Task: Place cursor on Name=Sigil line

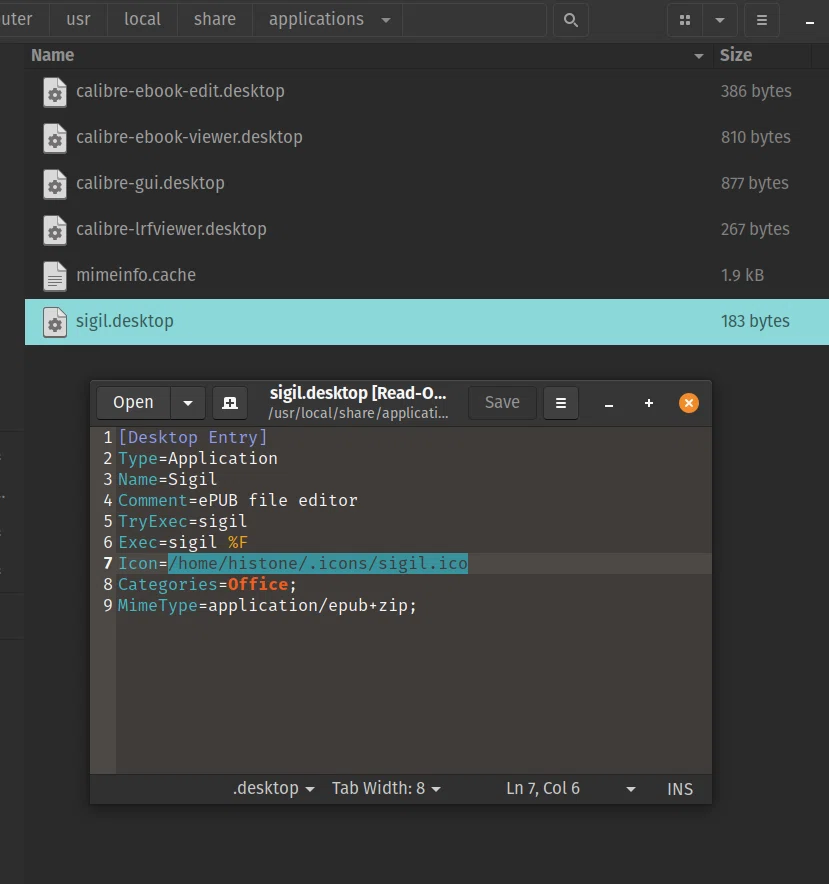Action: click(x=167, y=480)
